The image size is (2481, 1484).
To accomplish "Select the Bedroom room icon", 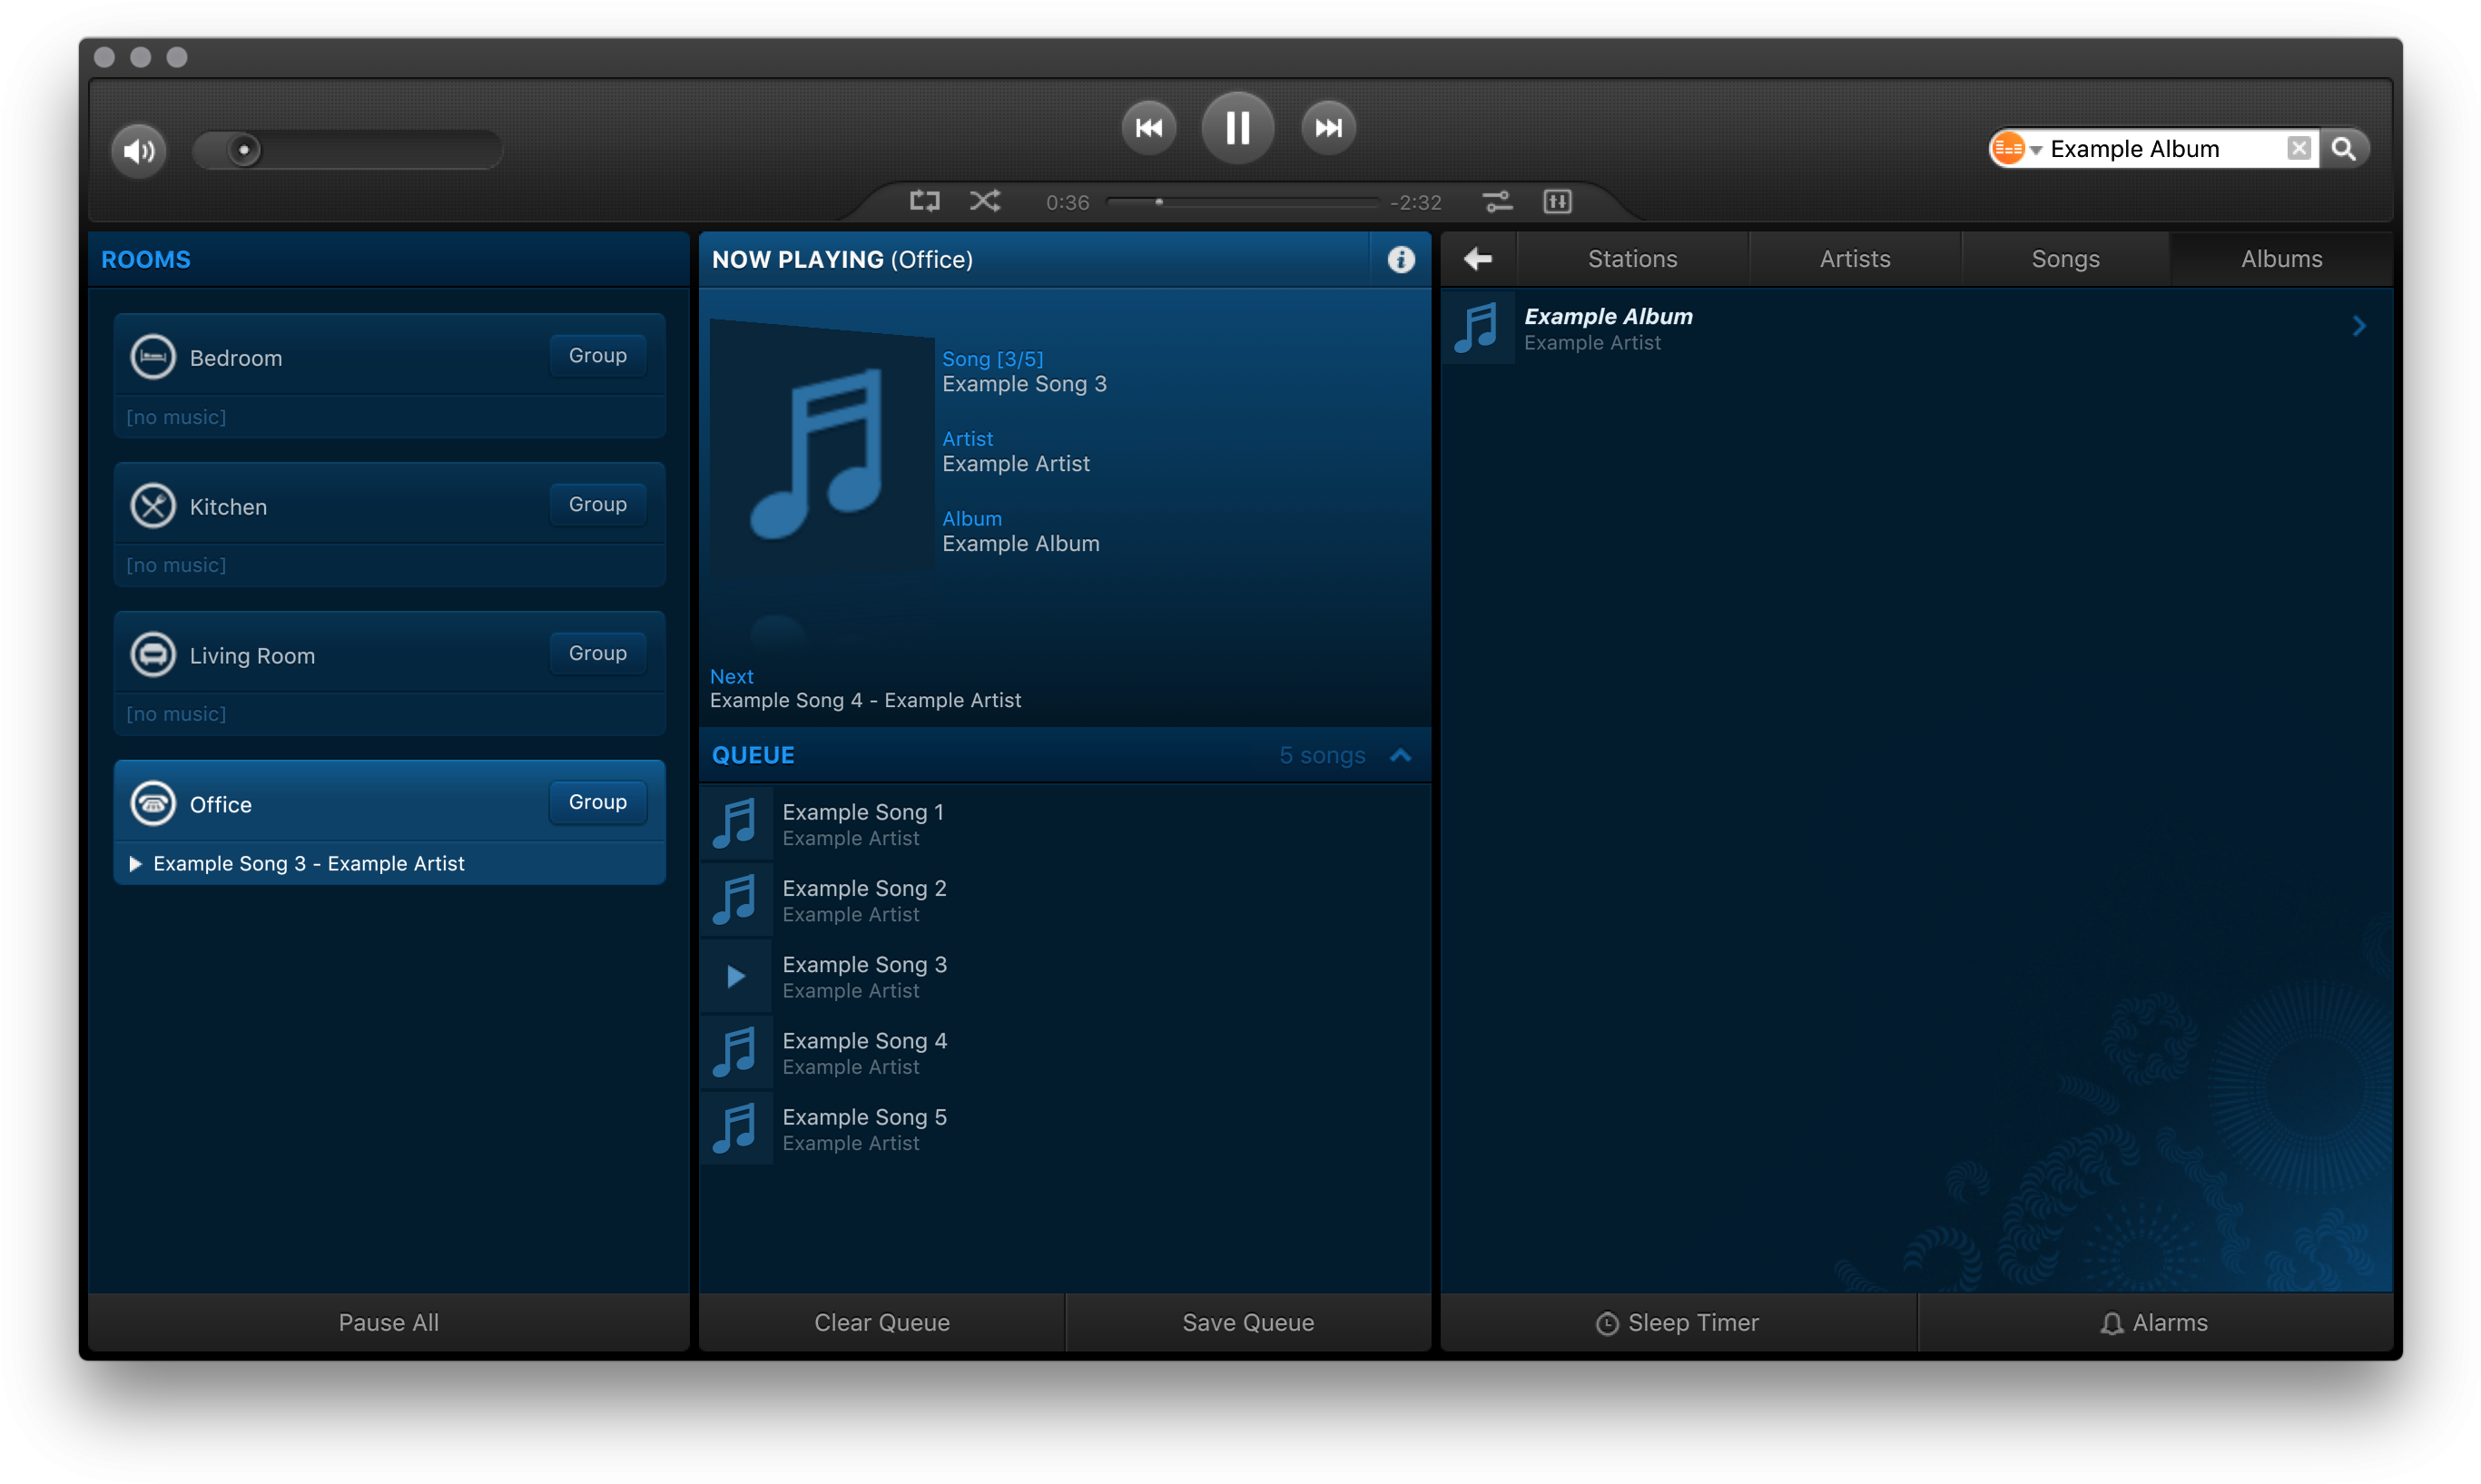I will pos(152,356).
